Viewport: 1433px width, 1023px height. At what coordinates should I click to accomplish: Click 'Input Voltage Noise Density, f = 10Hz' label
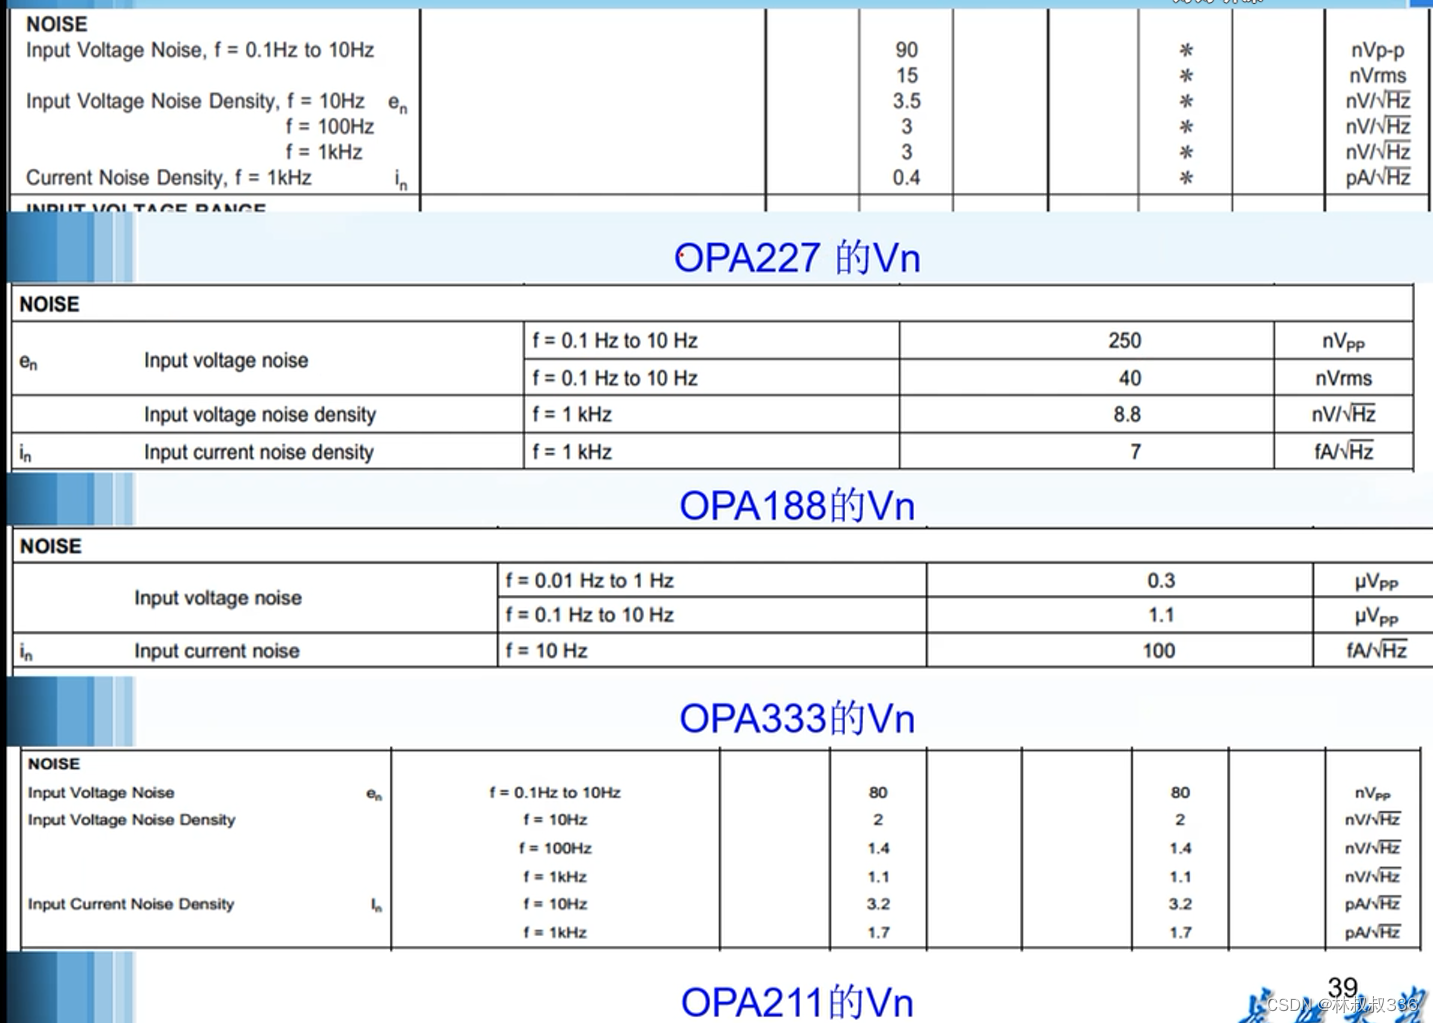click(195, 101)
